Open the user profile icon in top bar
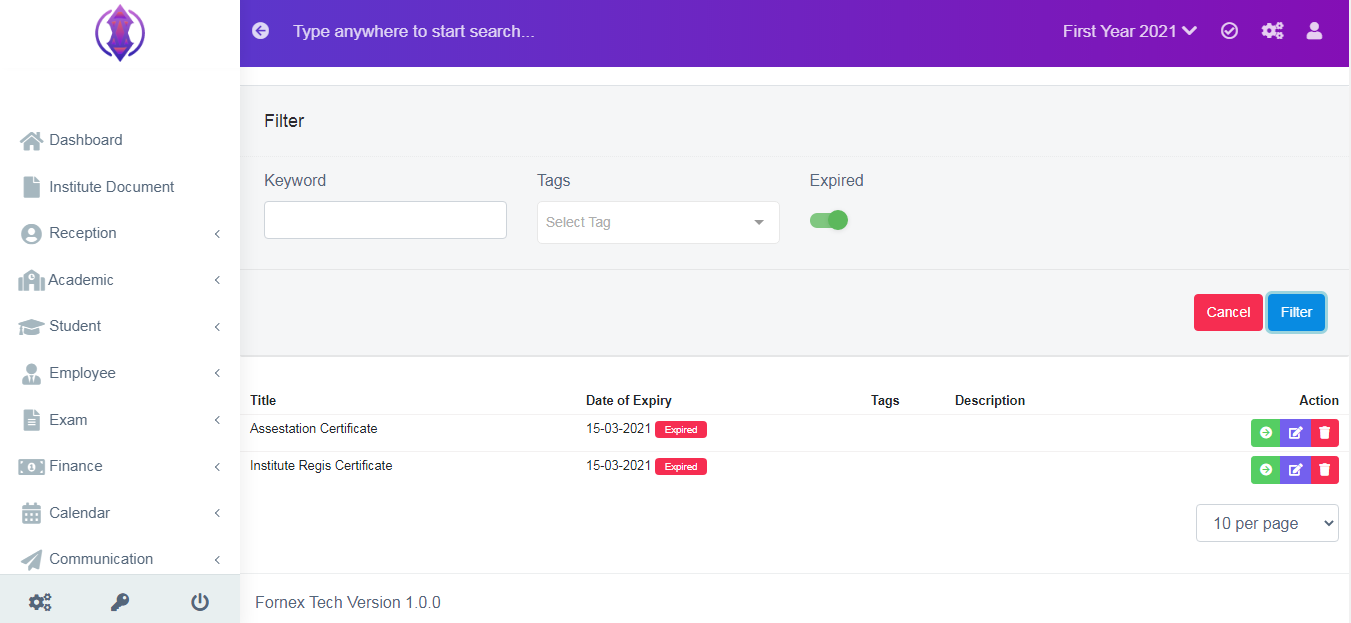 click(x=1315, y=31)
